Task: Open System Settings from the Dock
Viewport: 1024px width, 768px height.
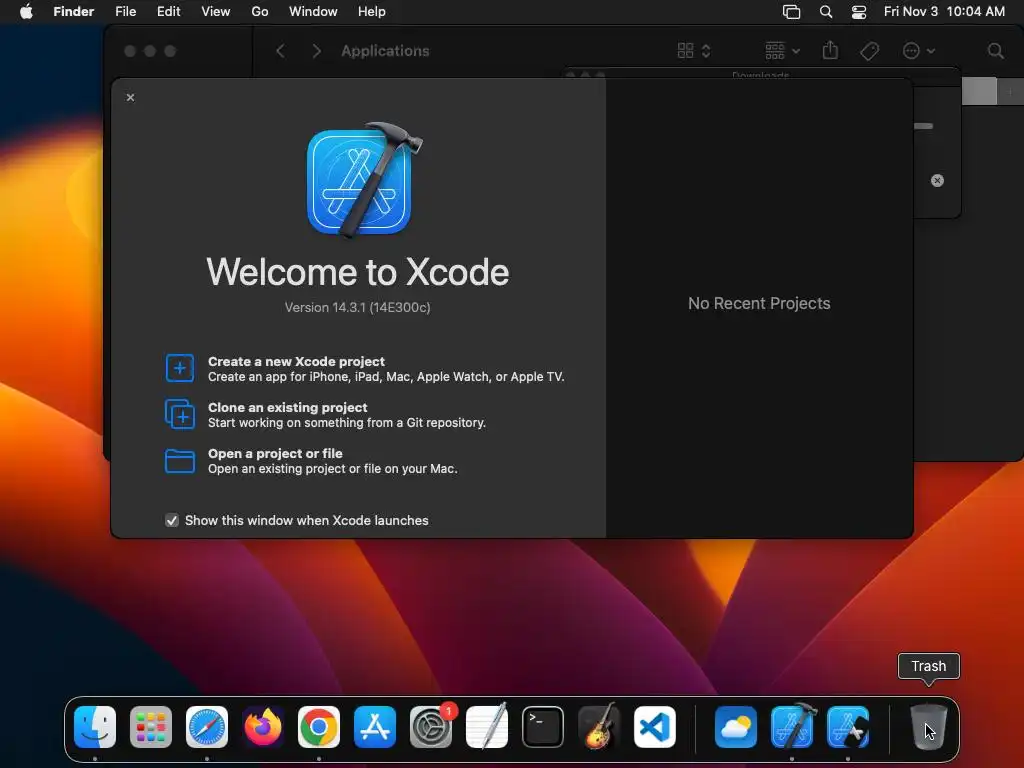Action: coord(431,727)
